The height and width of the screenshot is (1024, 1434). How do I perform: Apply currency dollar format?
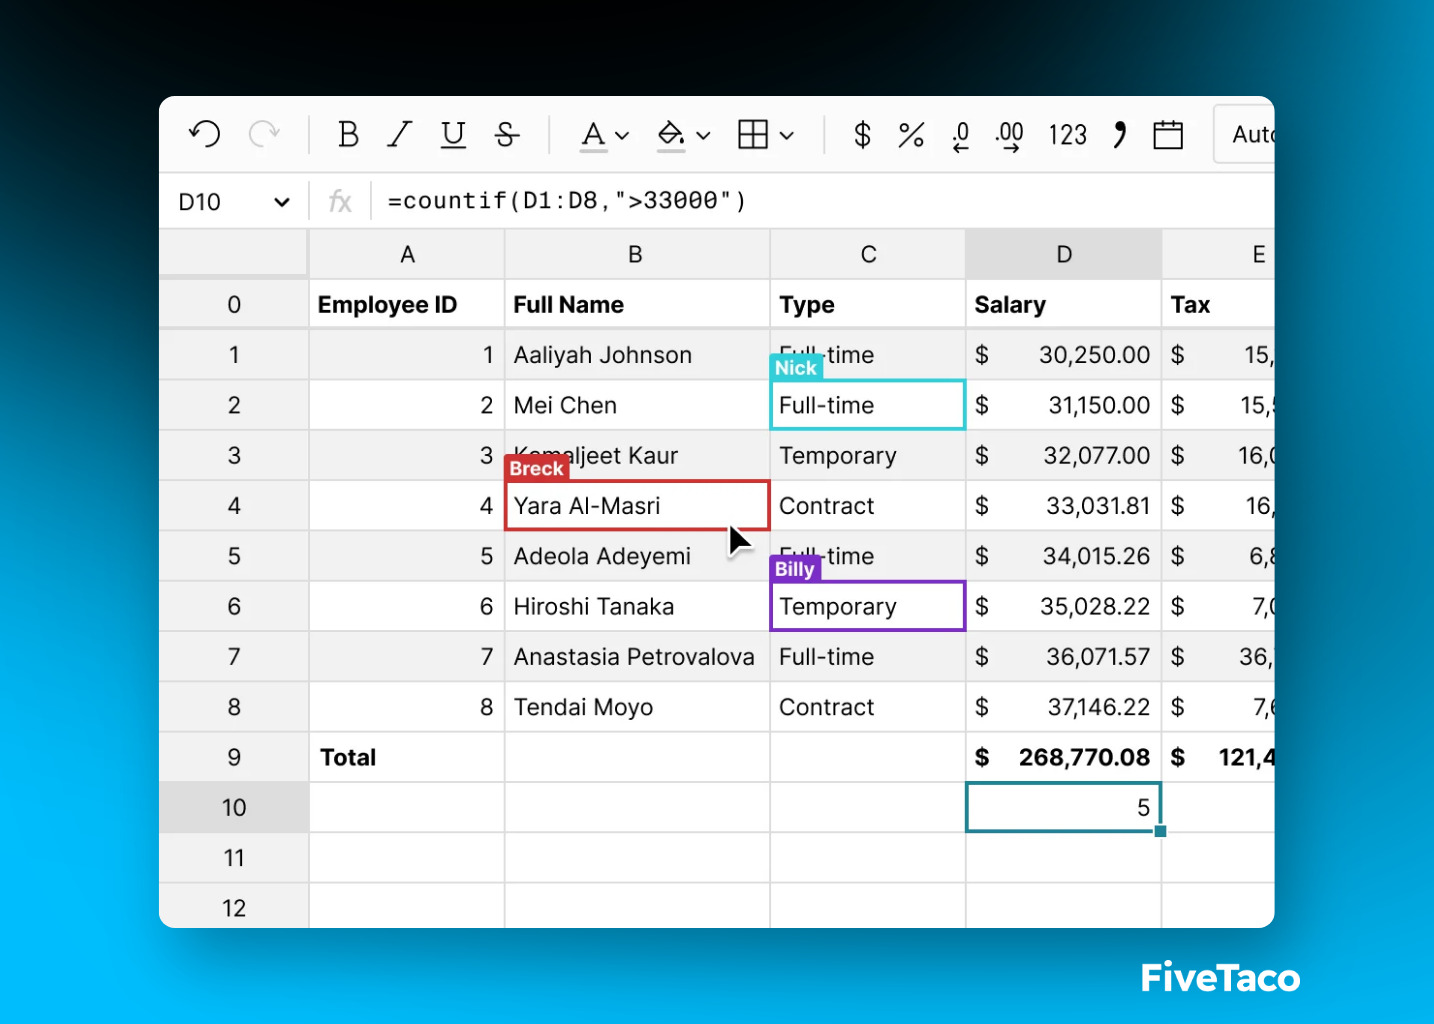(862, 134)
